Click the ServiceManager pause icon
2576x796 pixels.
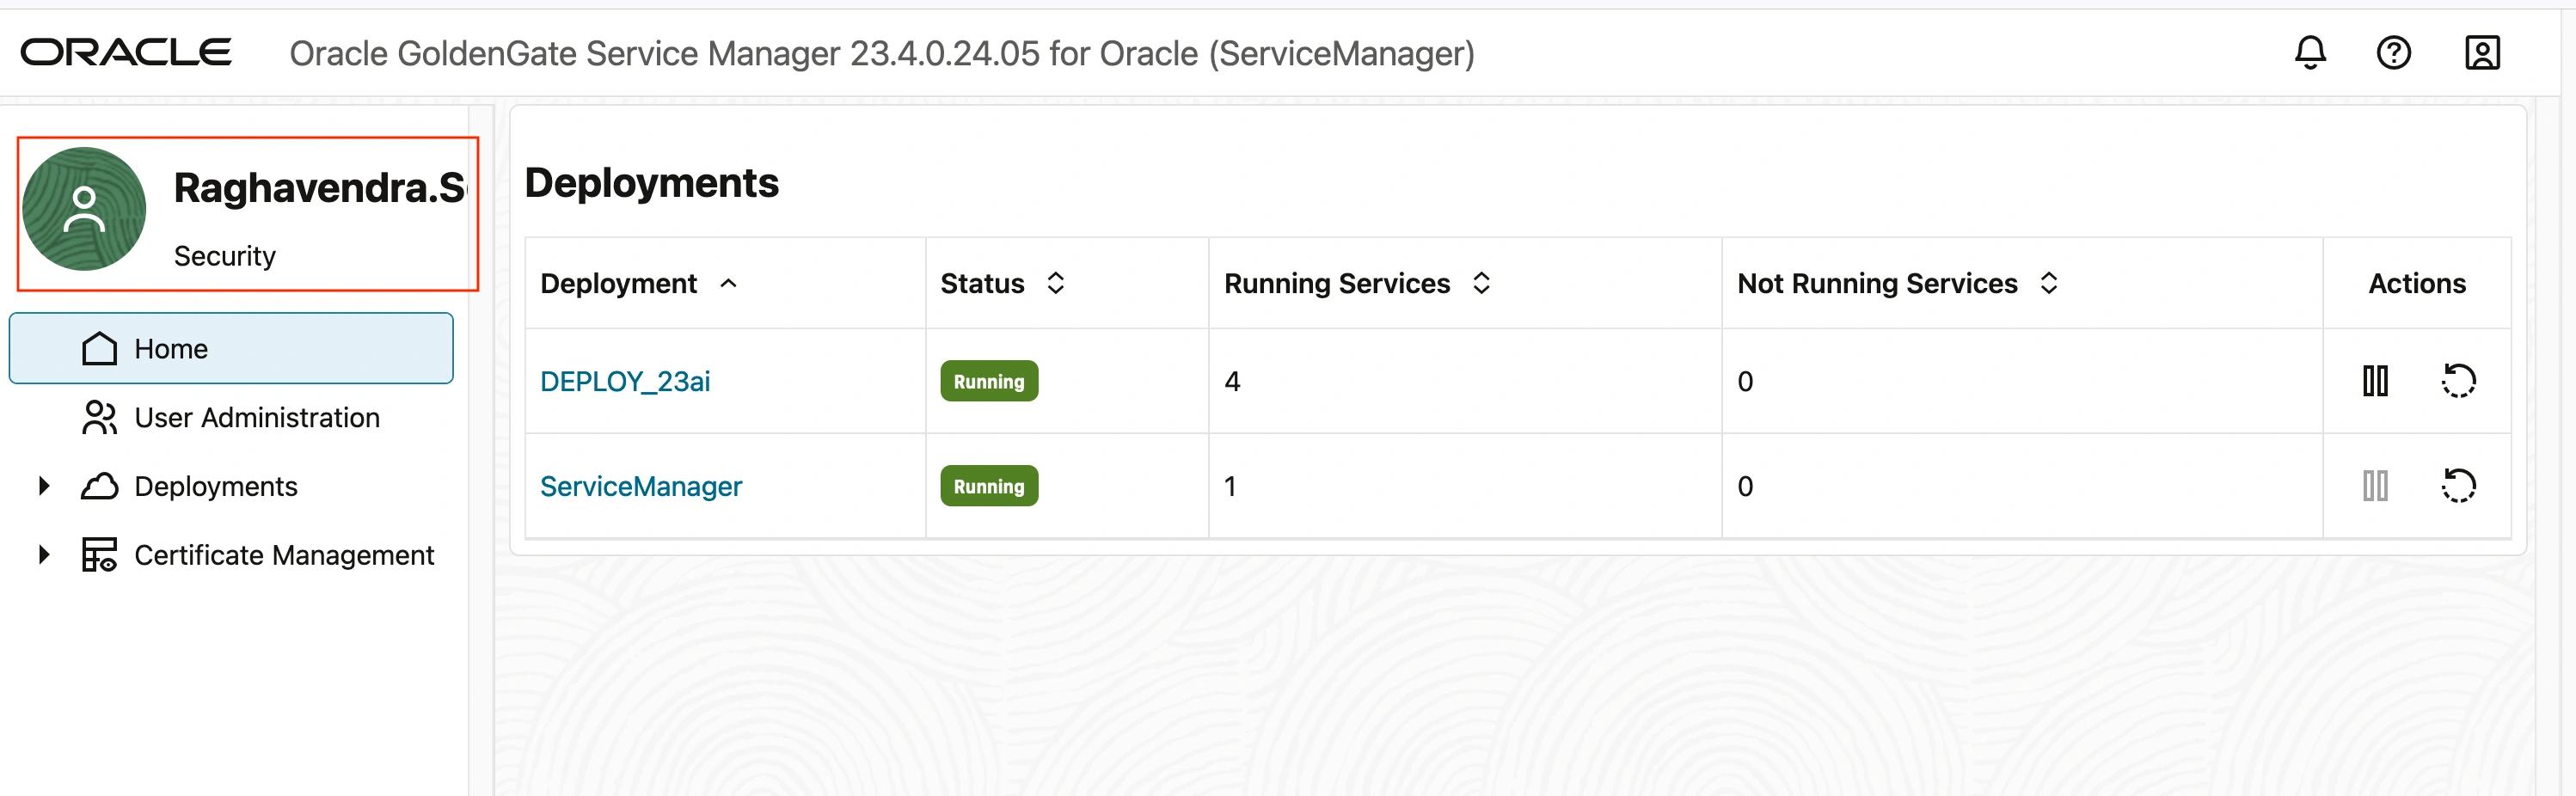click(x=2375, y=486)
